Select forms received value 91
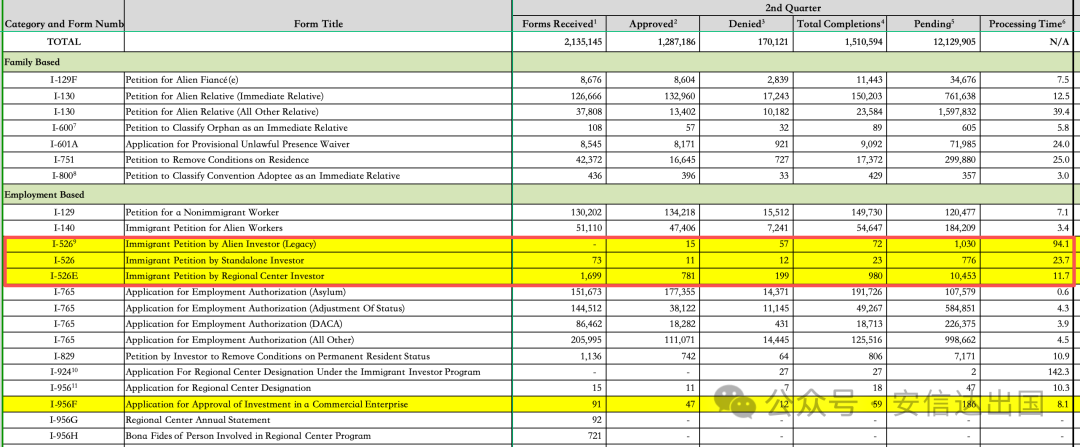 596,404
